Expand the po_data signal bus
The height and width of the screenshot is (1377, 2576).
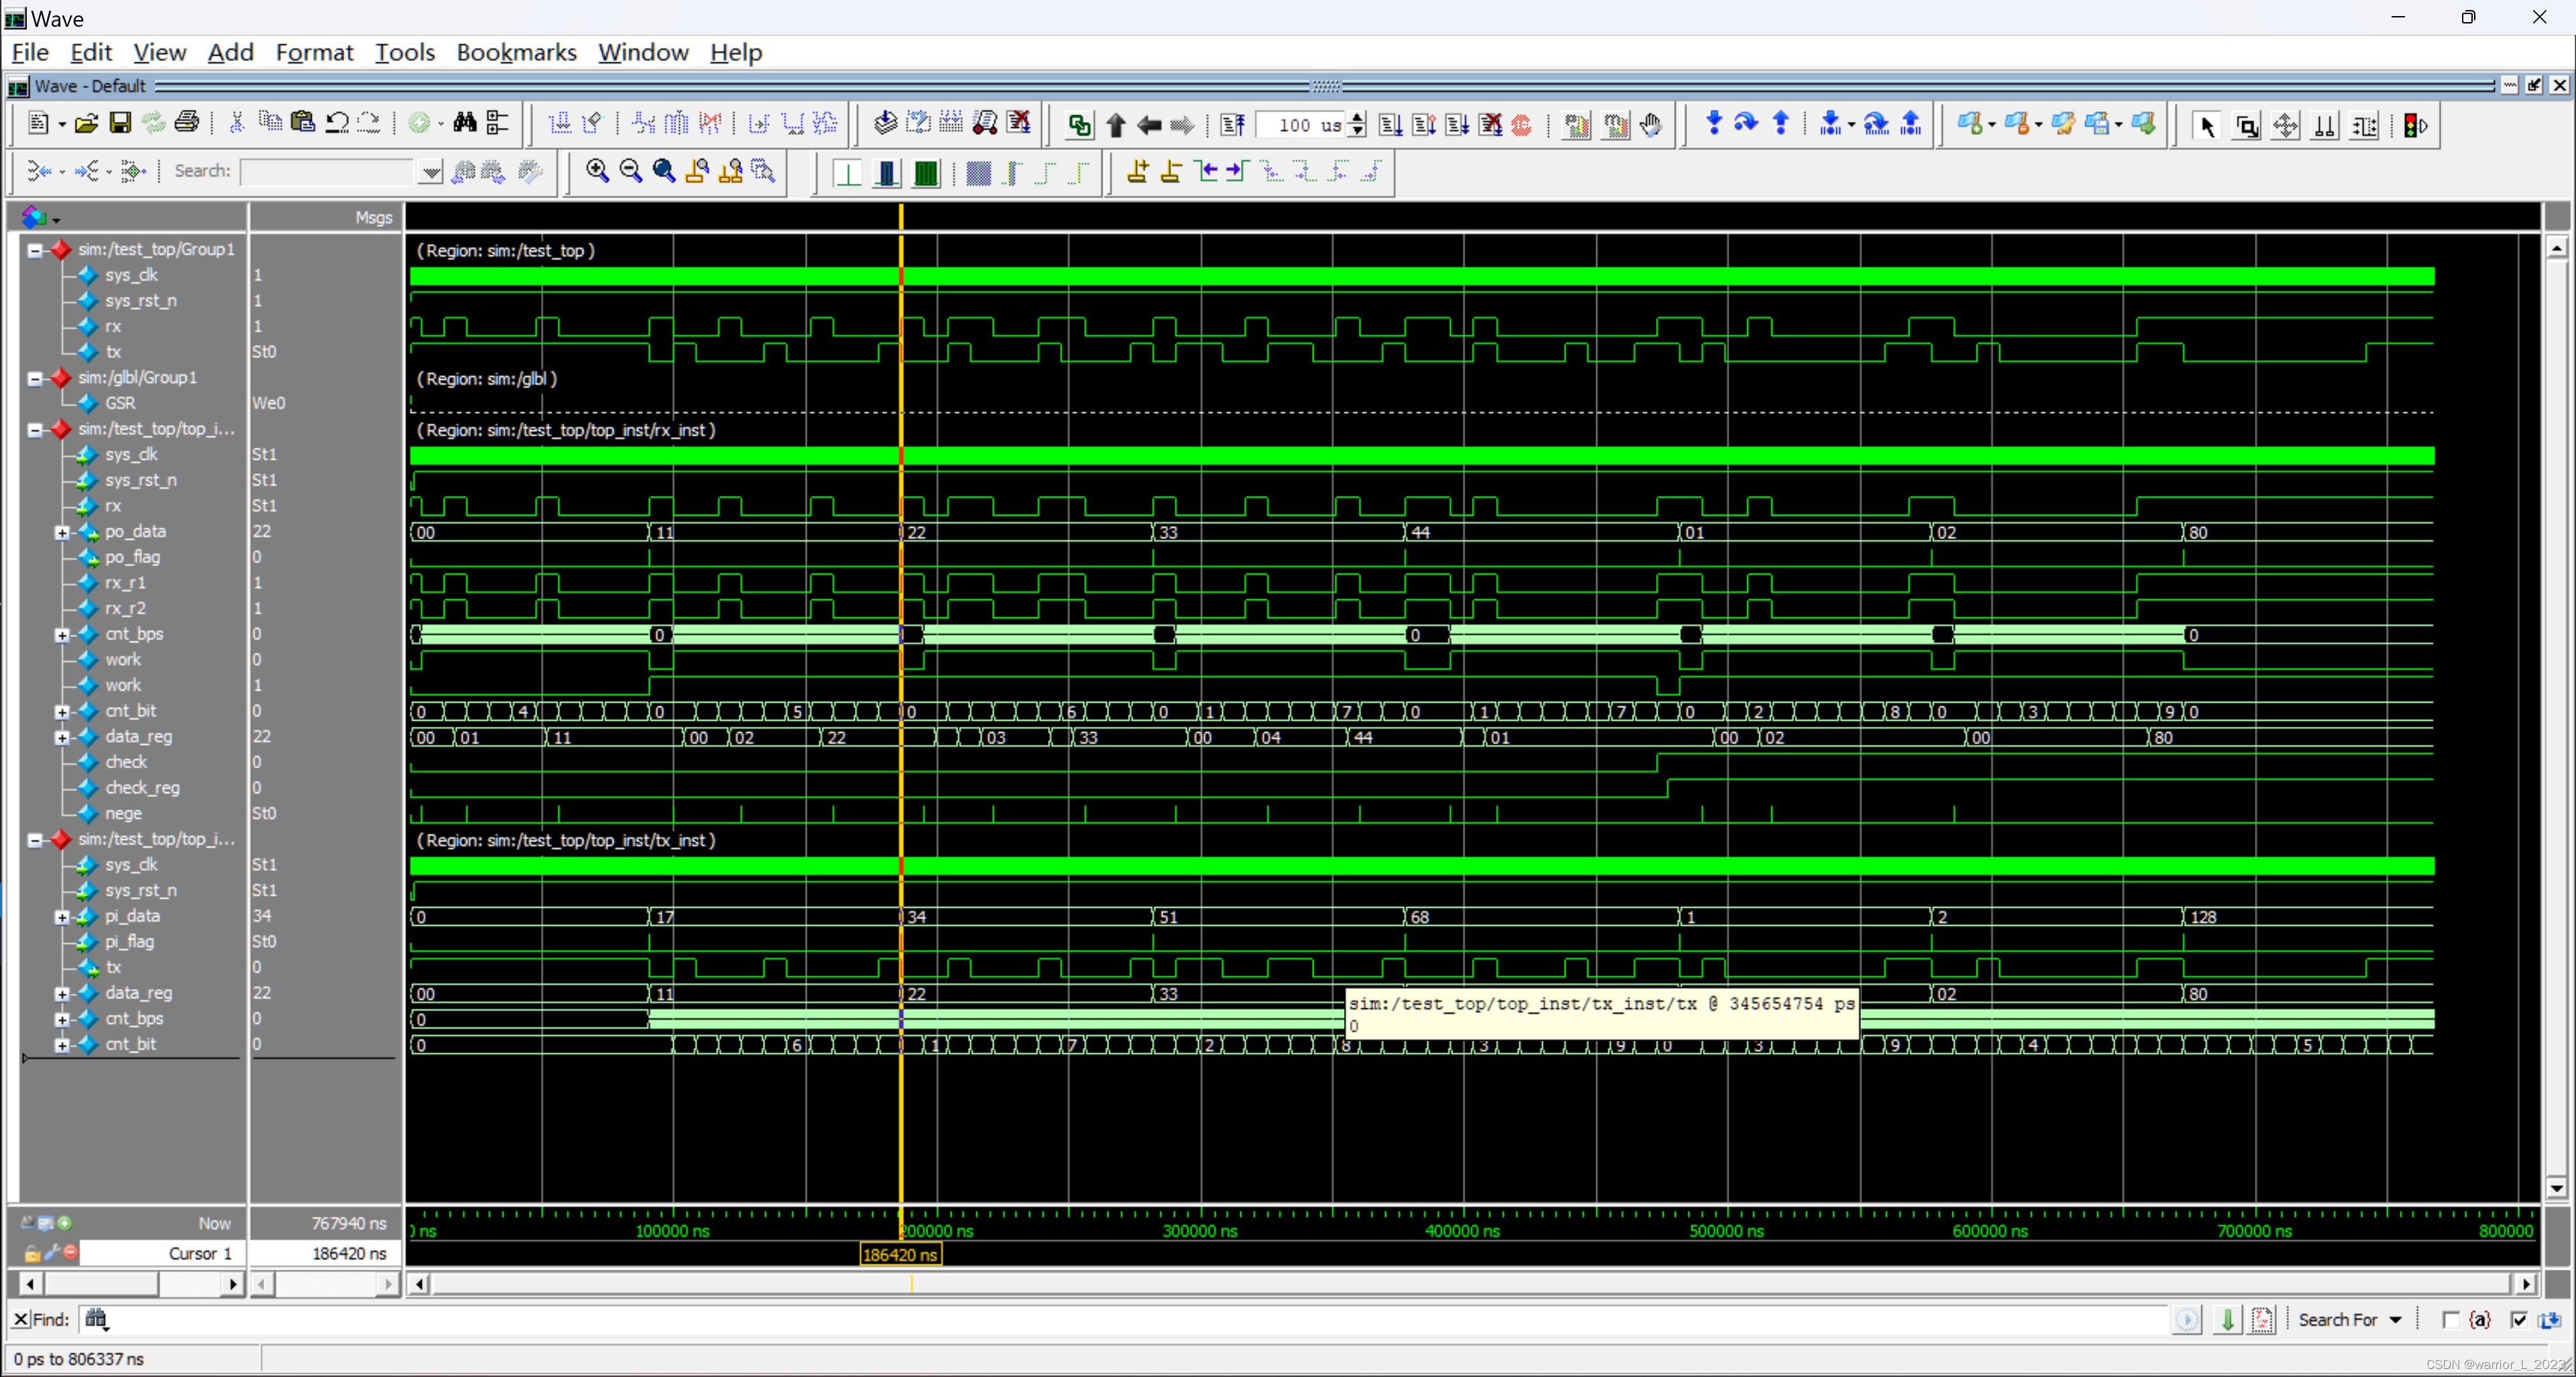tap(62, 532)
